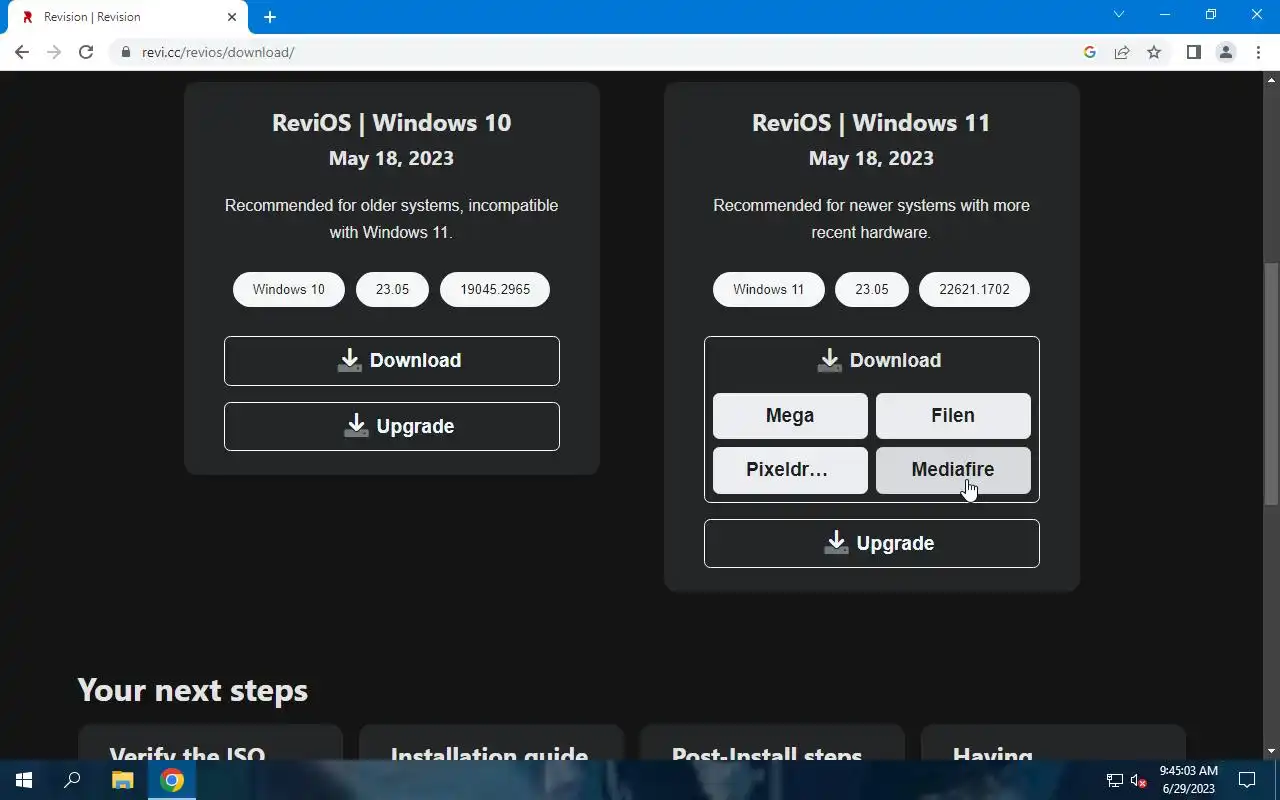
Task: Choose the Mega download mirror
Action: [790, 416]
